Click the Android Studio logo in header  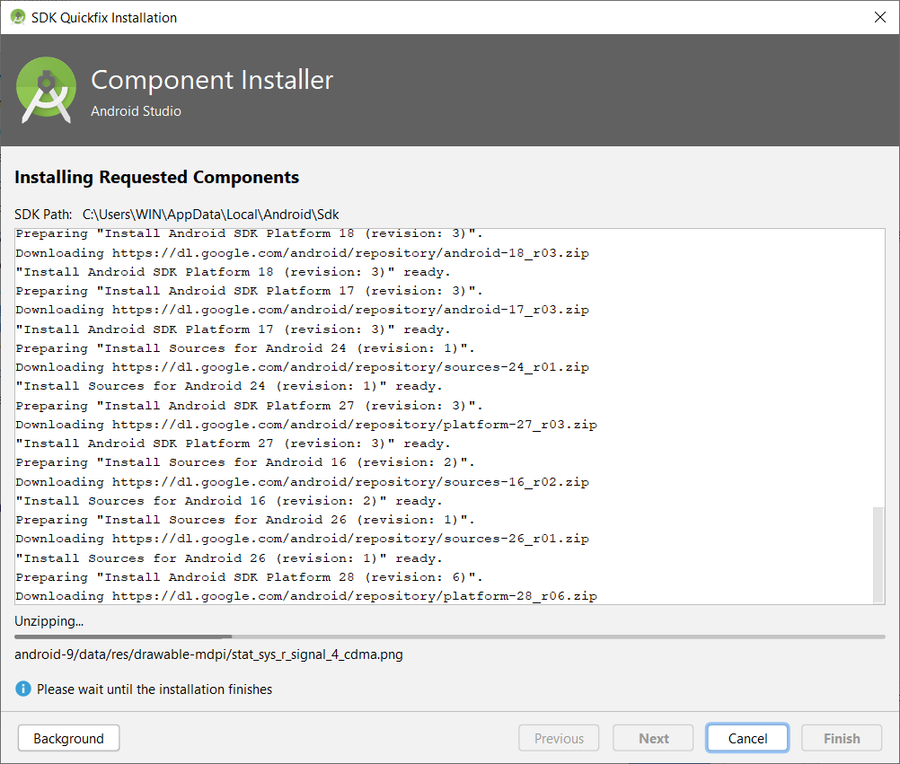[x=46, y=90]
